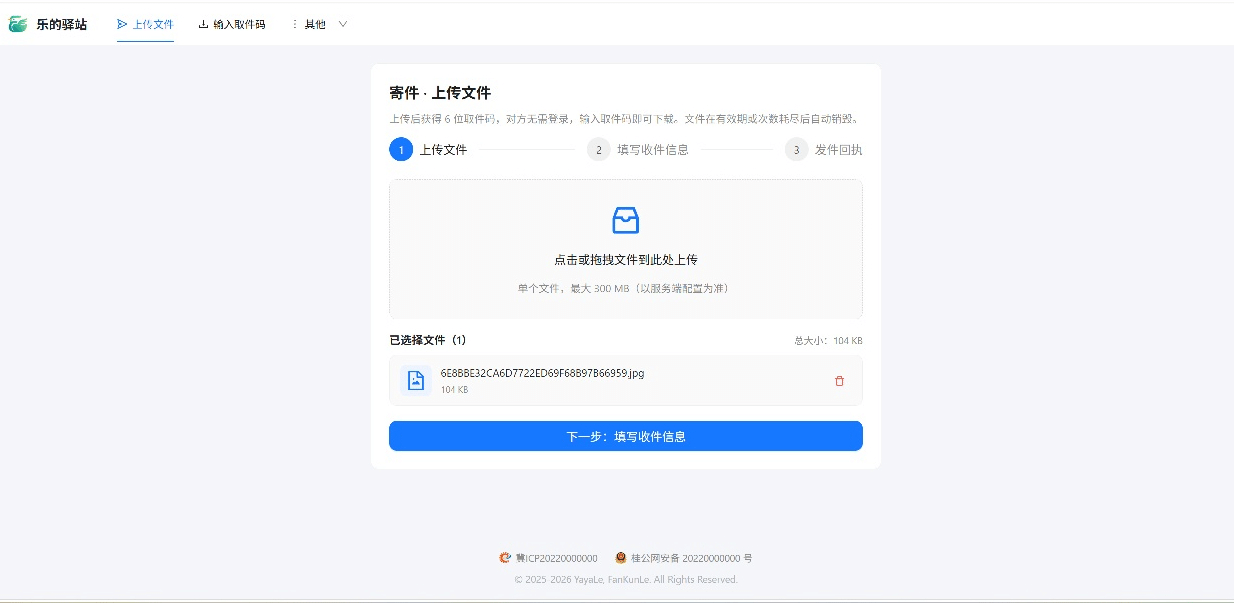Click the copyright YayaLe, FanKunLe text

(626, 579)
